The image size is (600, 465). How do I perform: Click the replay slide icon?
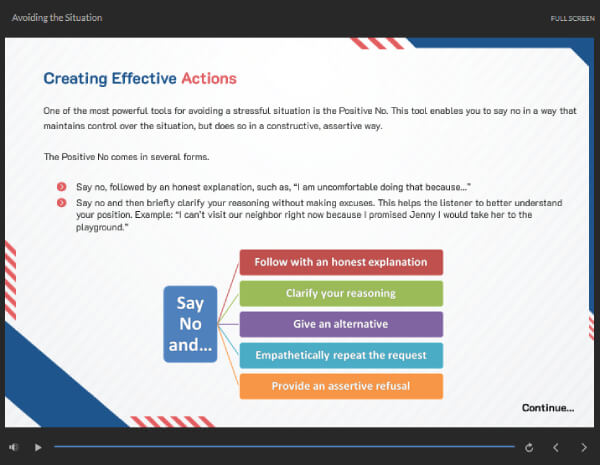529,447
